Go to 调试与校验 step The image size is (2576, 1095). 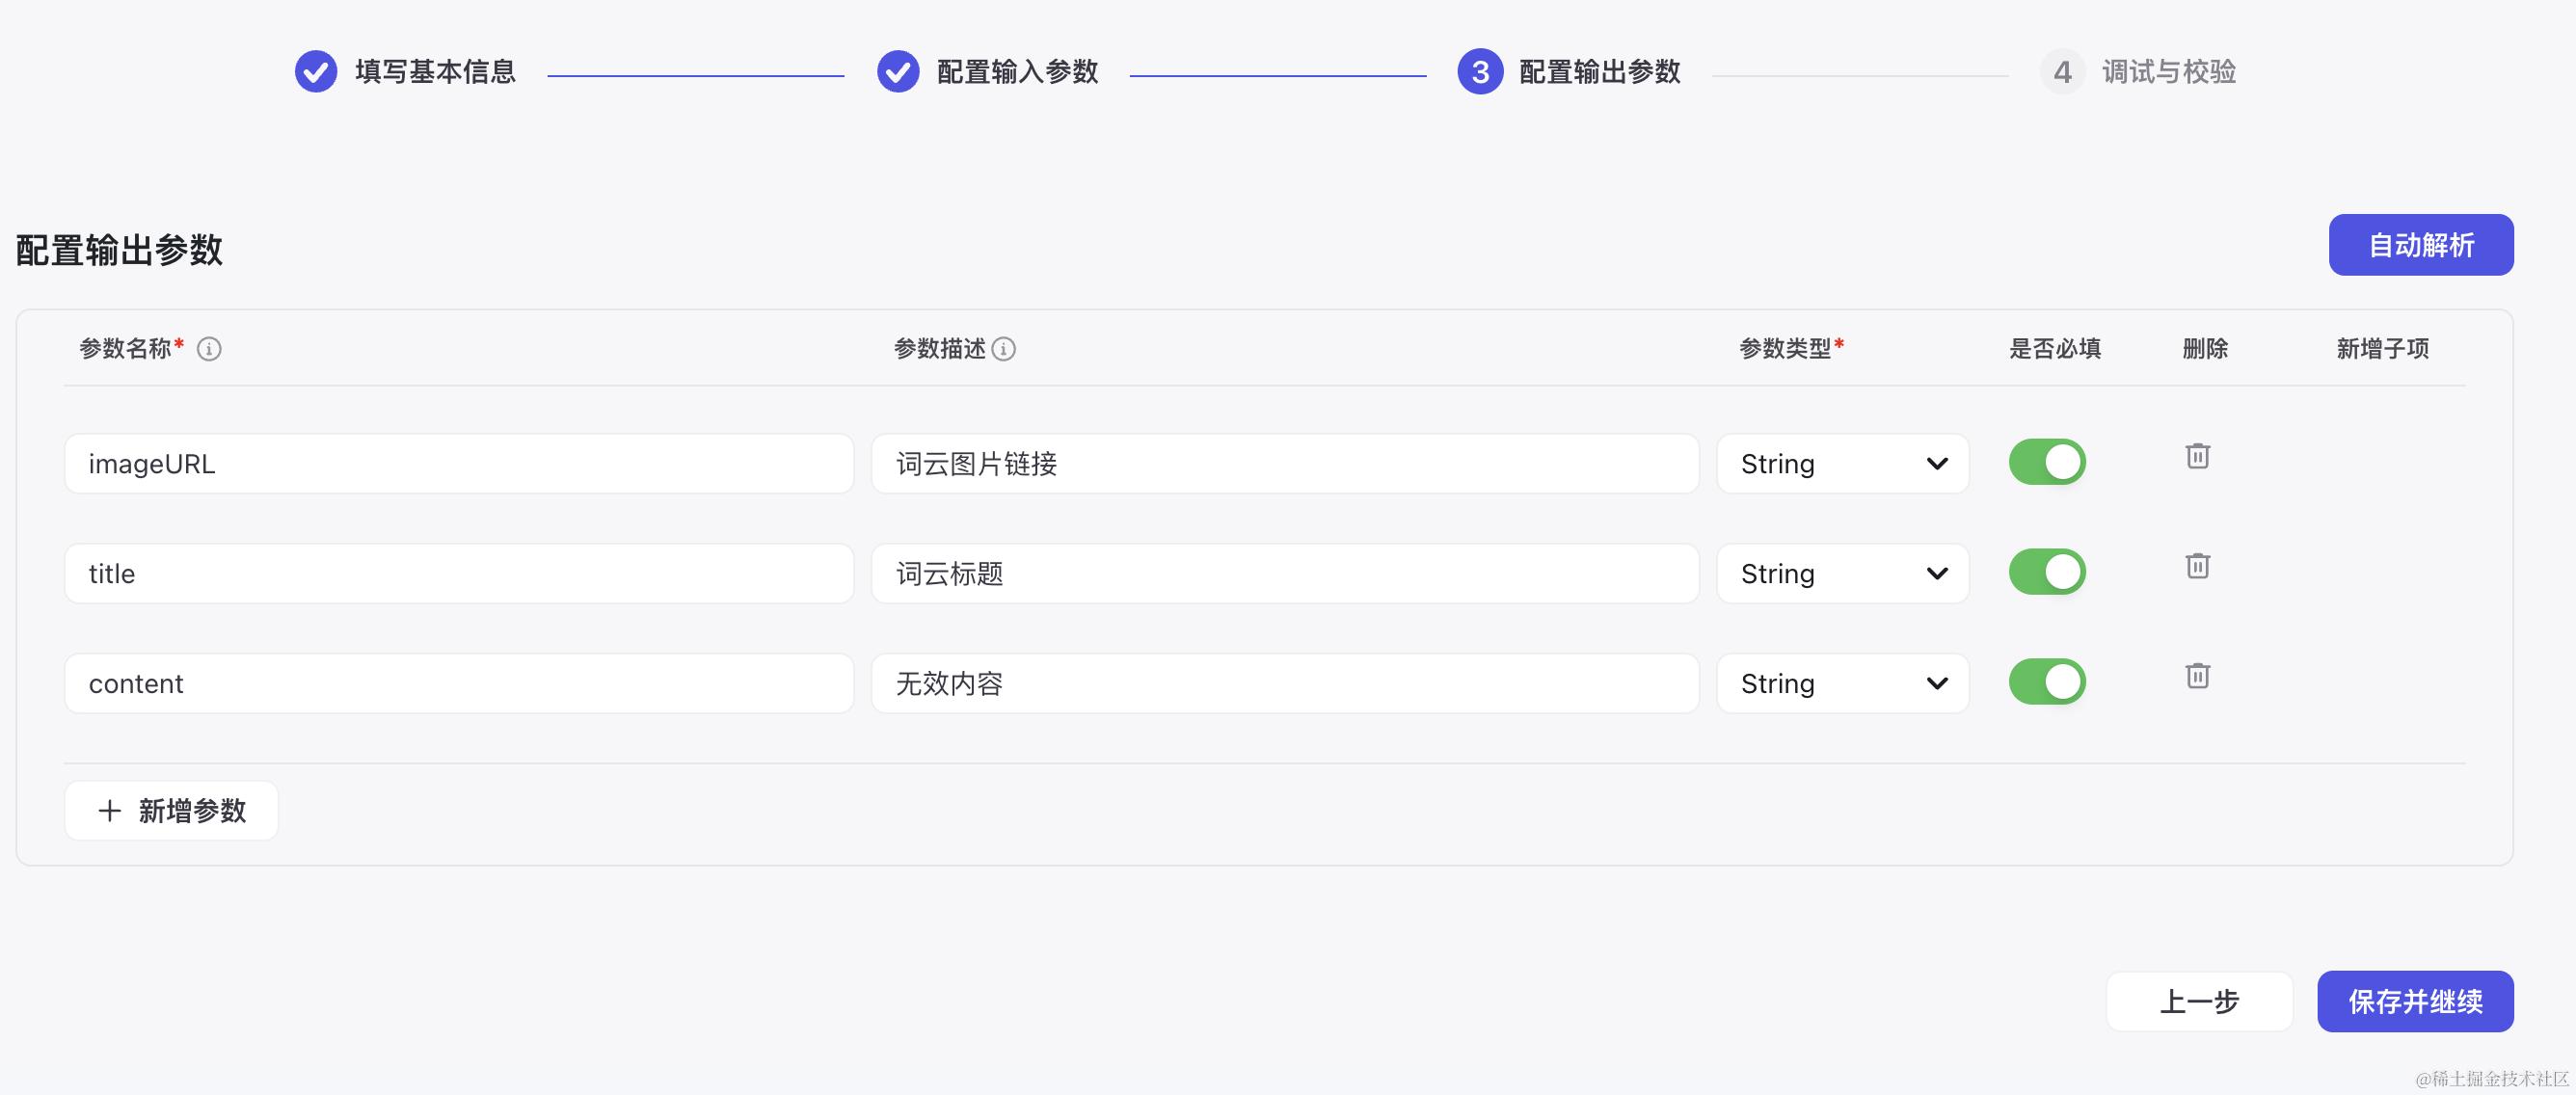click(x=2168, y=72)
